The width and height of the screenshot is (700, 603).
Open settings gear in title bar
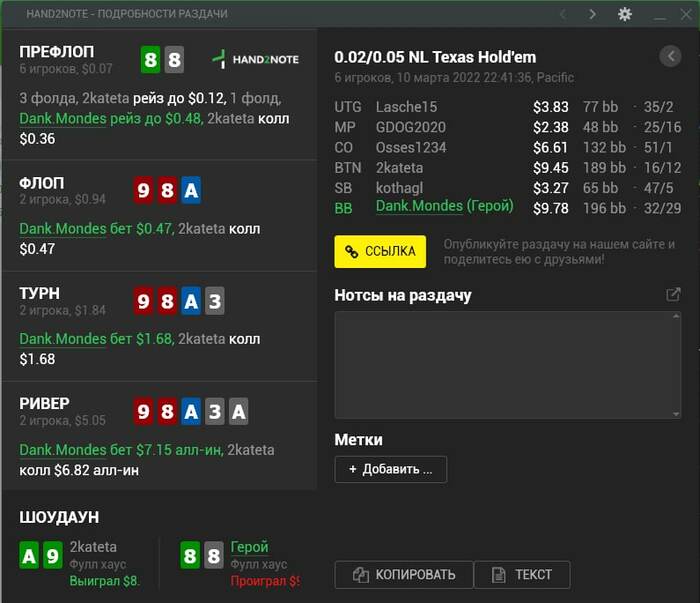click(625, 14)
